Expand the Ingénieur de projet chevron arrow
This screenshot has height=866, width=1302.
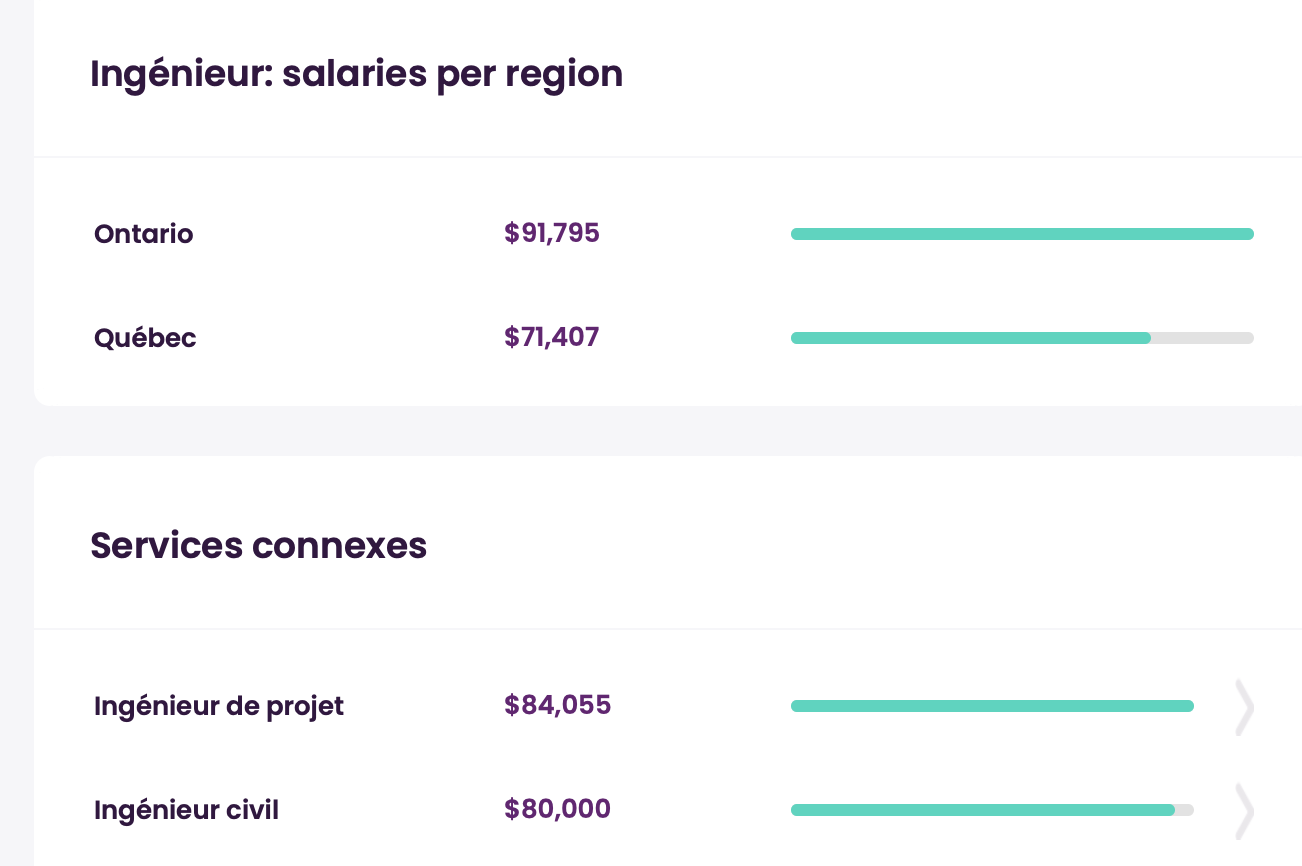coord(1244,707)
